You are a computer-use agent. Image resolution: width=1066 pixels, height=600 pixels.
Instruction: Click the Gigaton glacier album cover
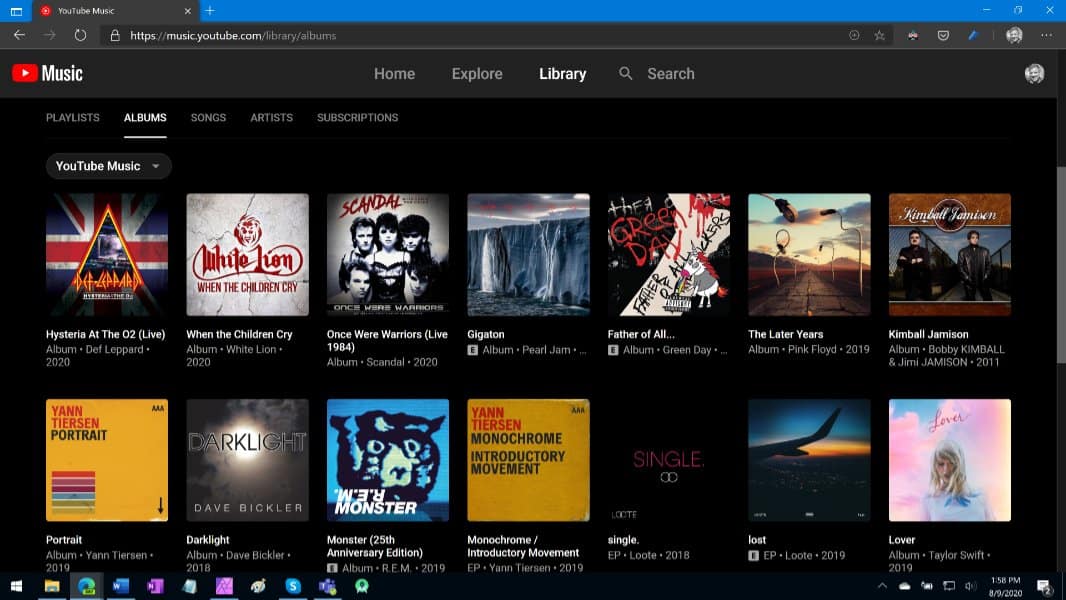[x=528, y=255]
